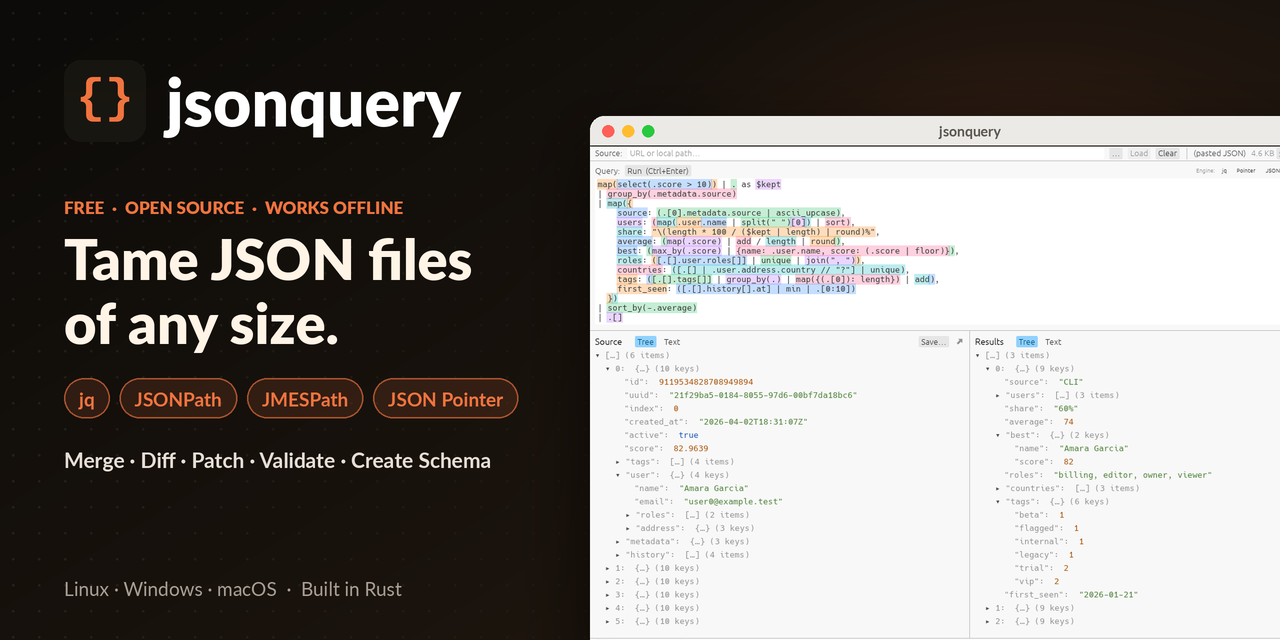Click the JMESPath pill badge
The image size is (1280, 640).
tap(305, 399)
